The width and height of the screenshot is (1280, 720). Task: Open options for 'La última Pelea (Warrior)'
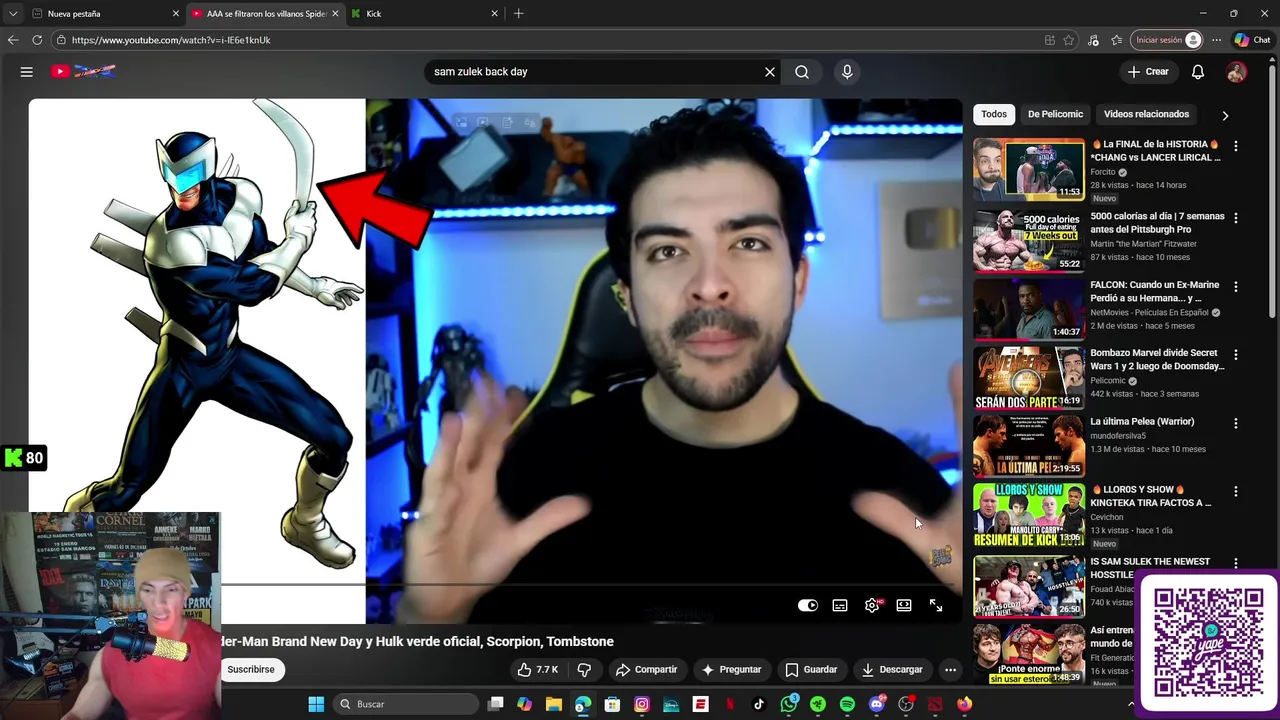coord(1236,423)
